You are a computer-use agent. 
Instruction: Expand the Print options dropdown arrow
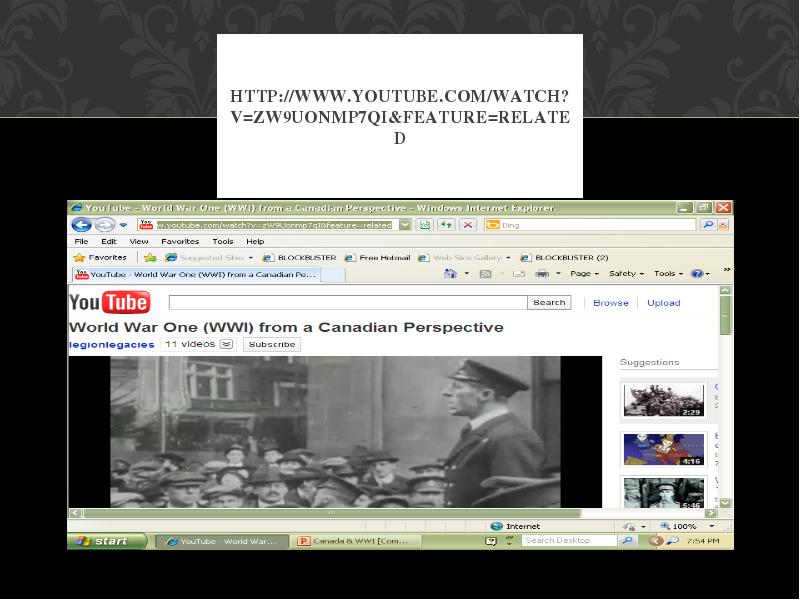coord(558,274)
